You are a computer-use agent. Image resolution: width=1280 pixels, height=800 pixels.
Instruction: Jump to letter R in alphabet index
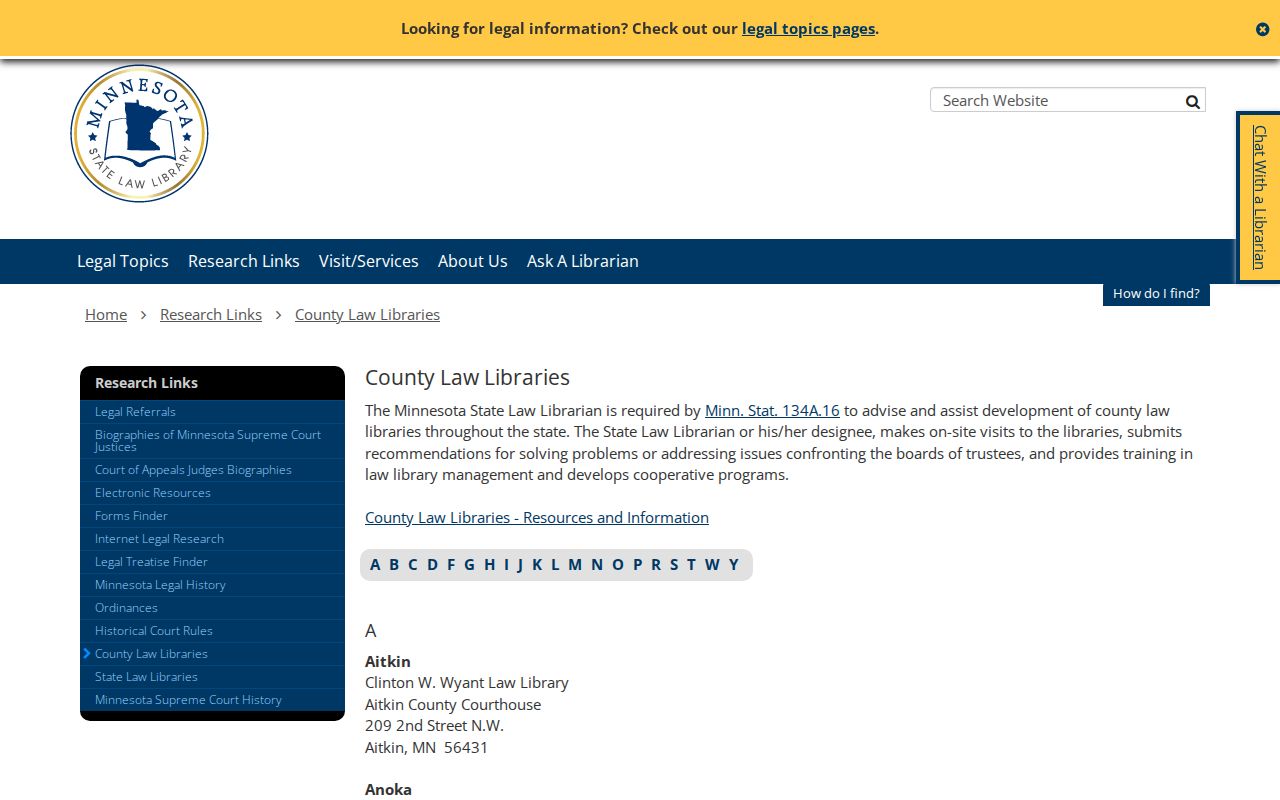click(656, 564)
